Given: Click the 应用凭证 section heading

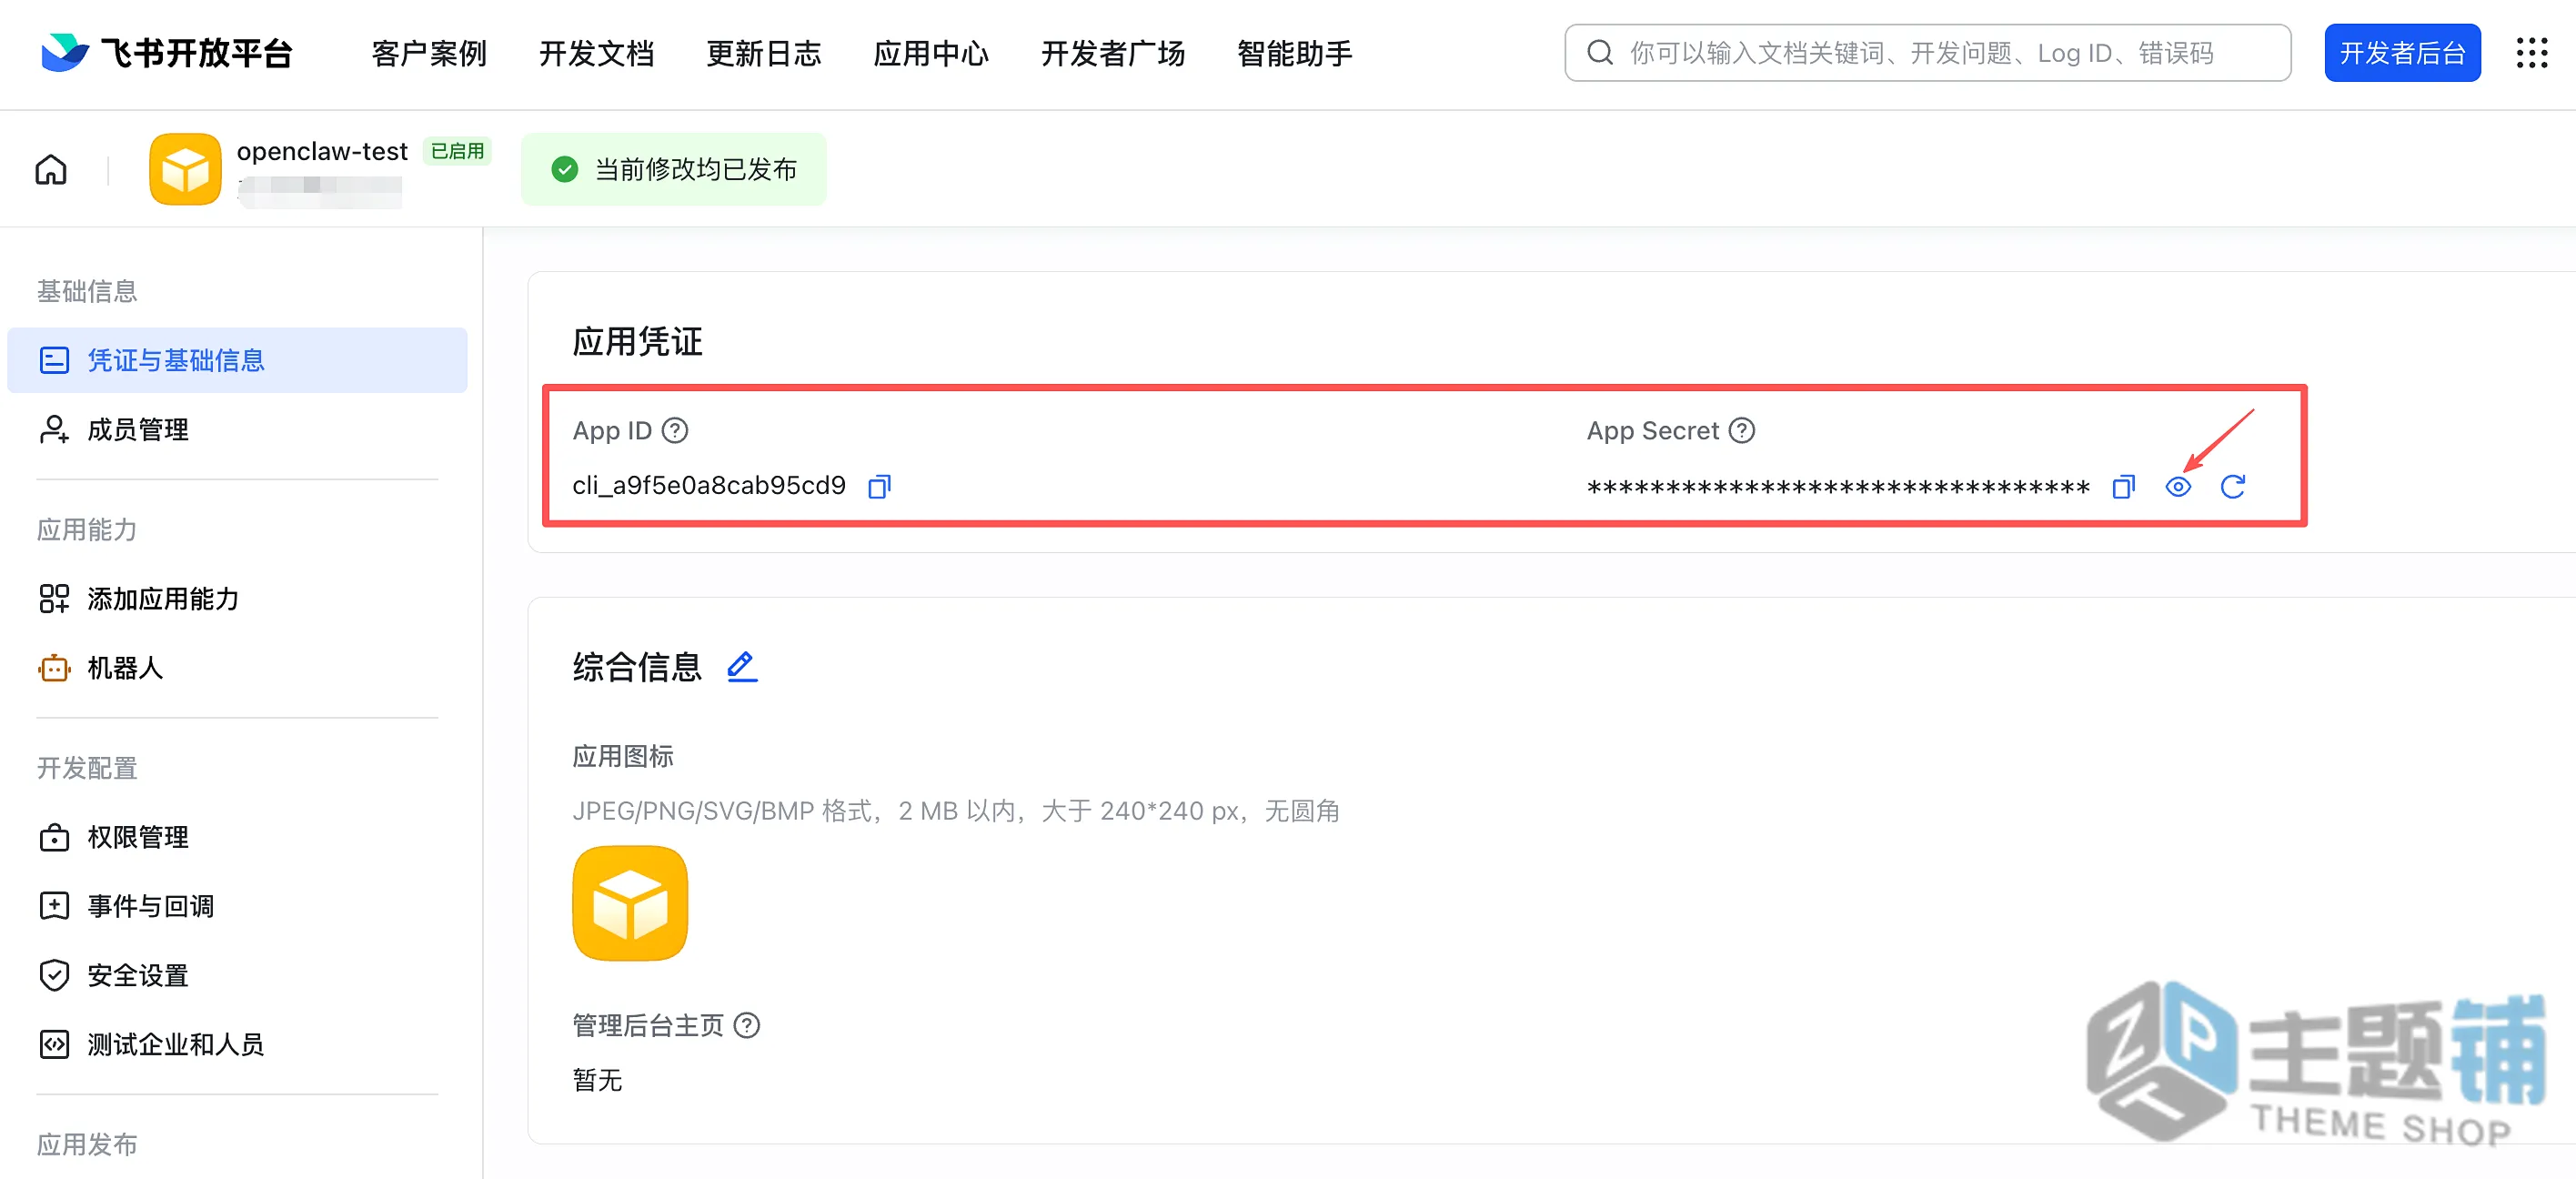Looking at the screenshot, I should pos(638,341).
